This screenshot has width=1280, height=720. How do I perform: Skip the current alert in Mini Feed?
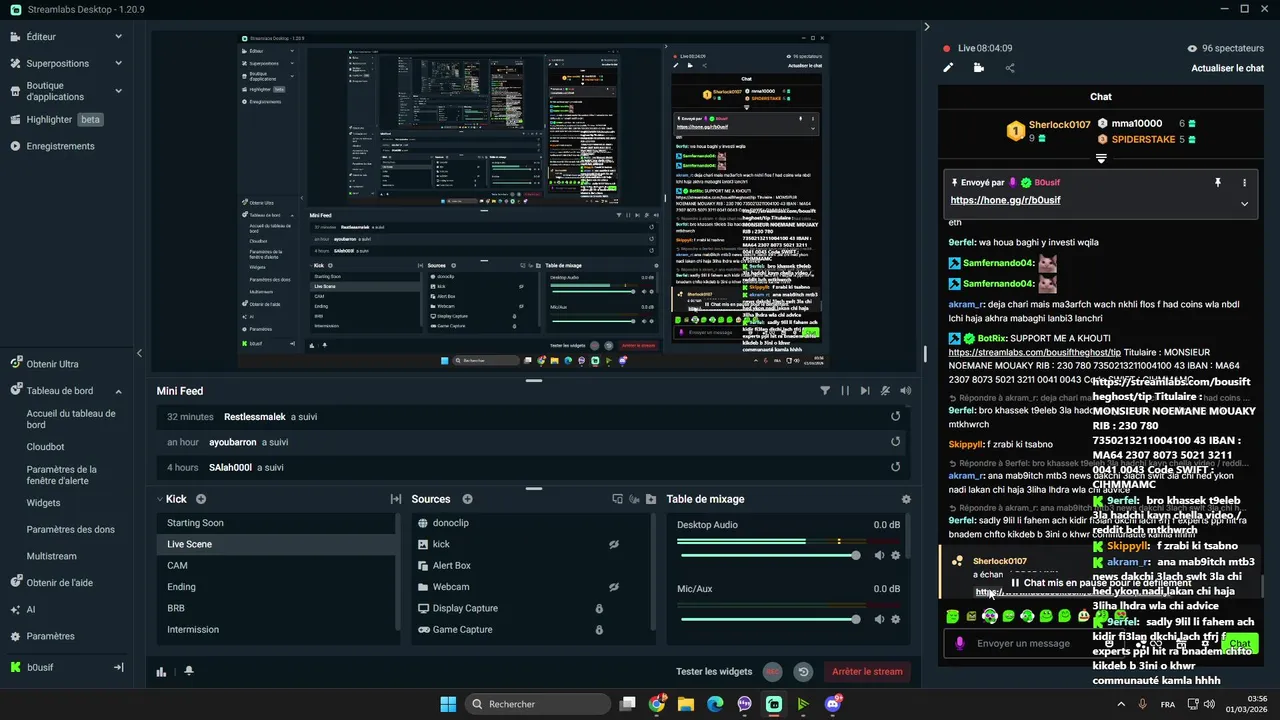[x=865, y=391]
